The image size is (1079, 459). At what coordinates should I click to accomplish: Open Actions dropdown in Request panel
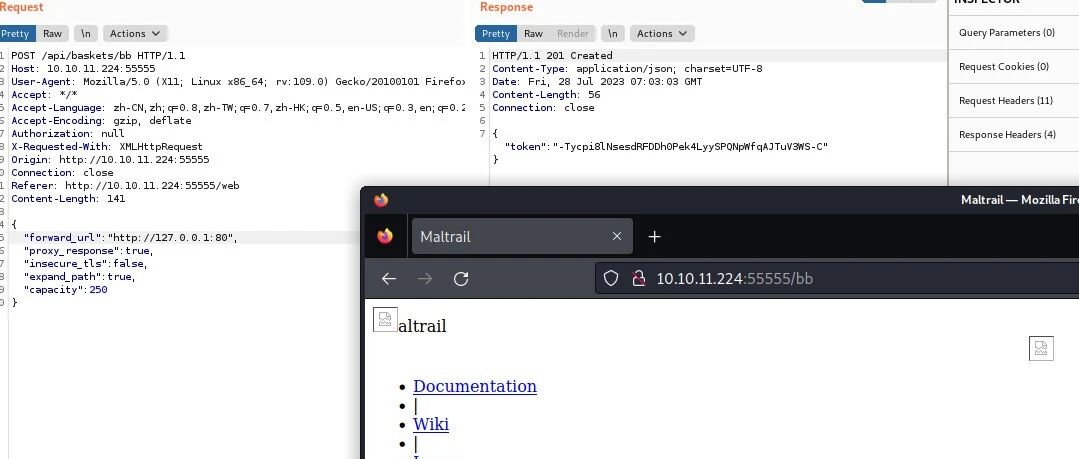(x=135, y=33)
